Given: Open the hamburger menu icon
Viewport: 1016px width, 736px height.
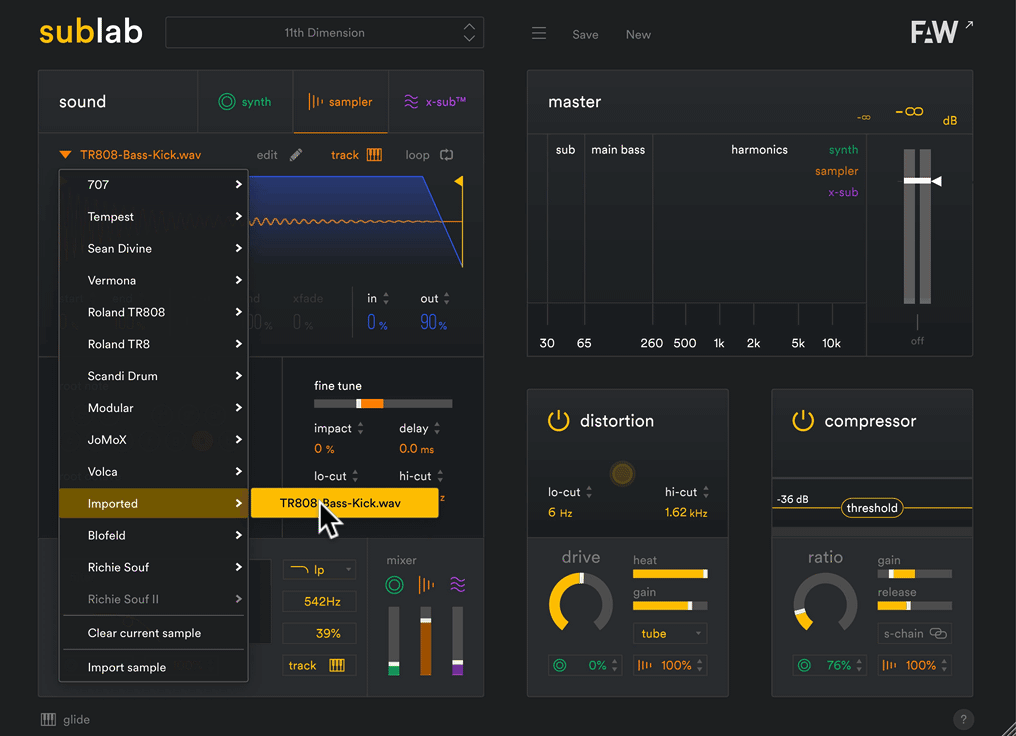Looking at the screenshot, I should (538, 34).
